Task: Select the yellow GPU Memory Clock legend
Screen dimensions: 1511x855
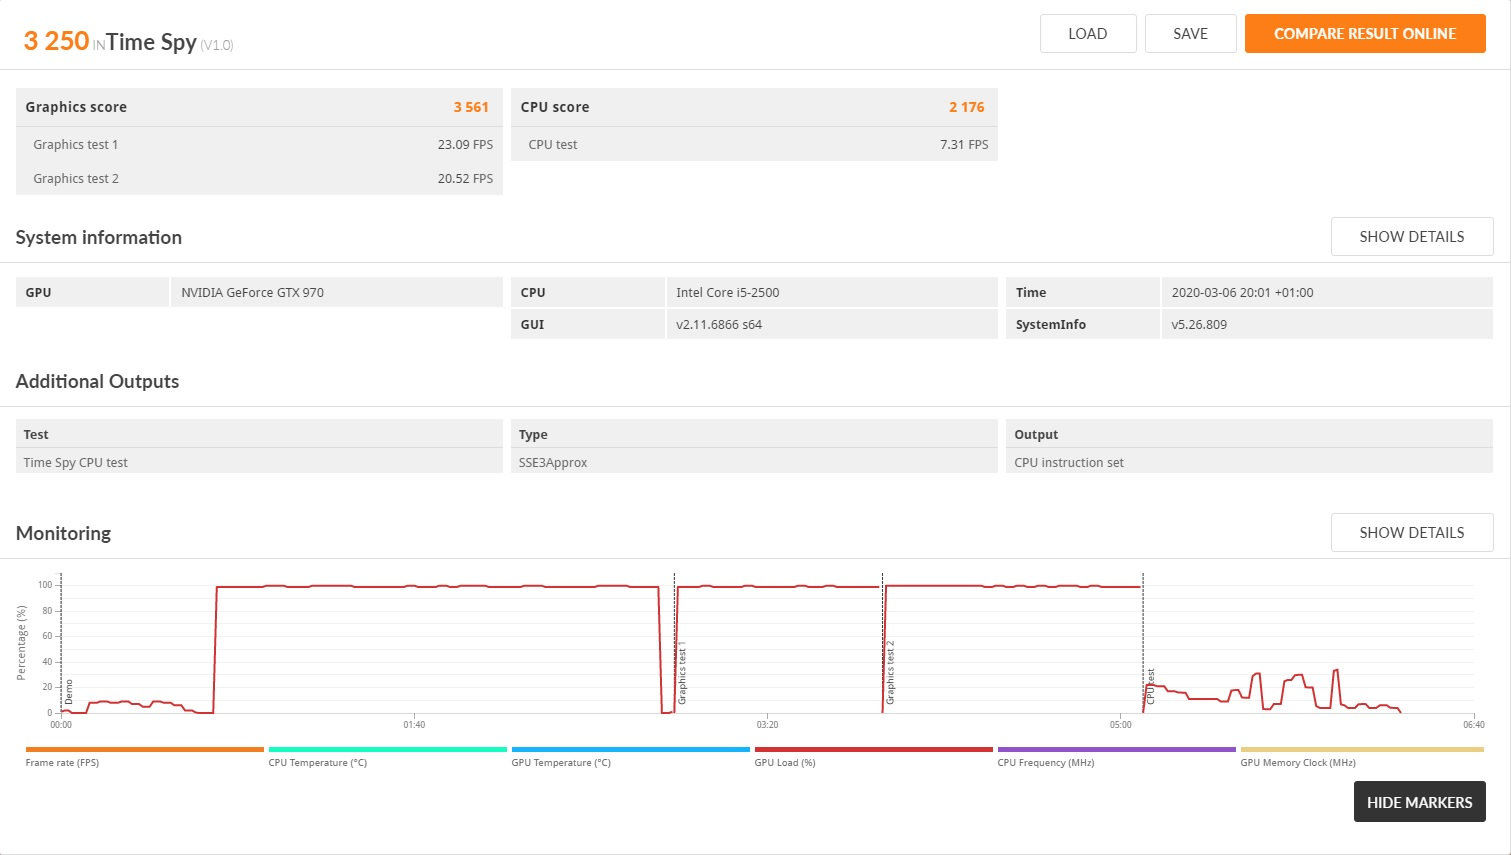Action: [x=1361, y=749]
